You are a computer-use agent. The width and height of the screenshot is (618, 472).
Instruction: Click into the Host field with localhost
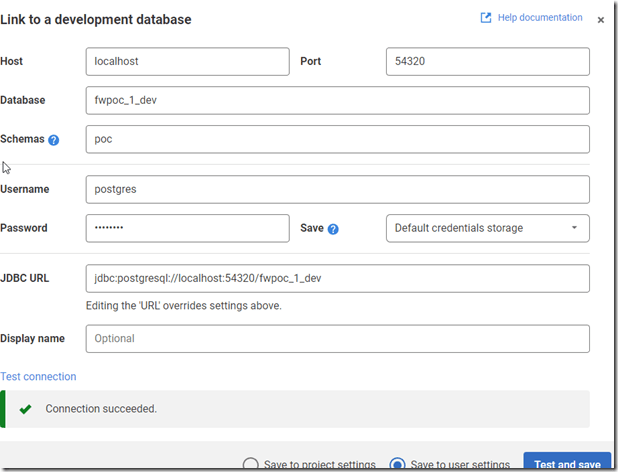tap(187, 62)
